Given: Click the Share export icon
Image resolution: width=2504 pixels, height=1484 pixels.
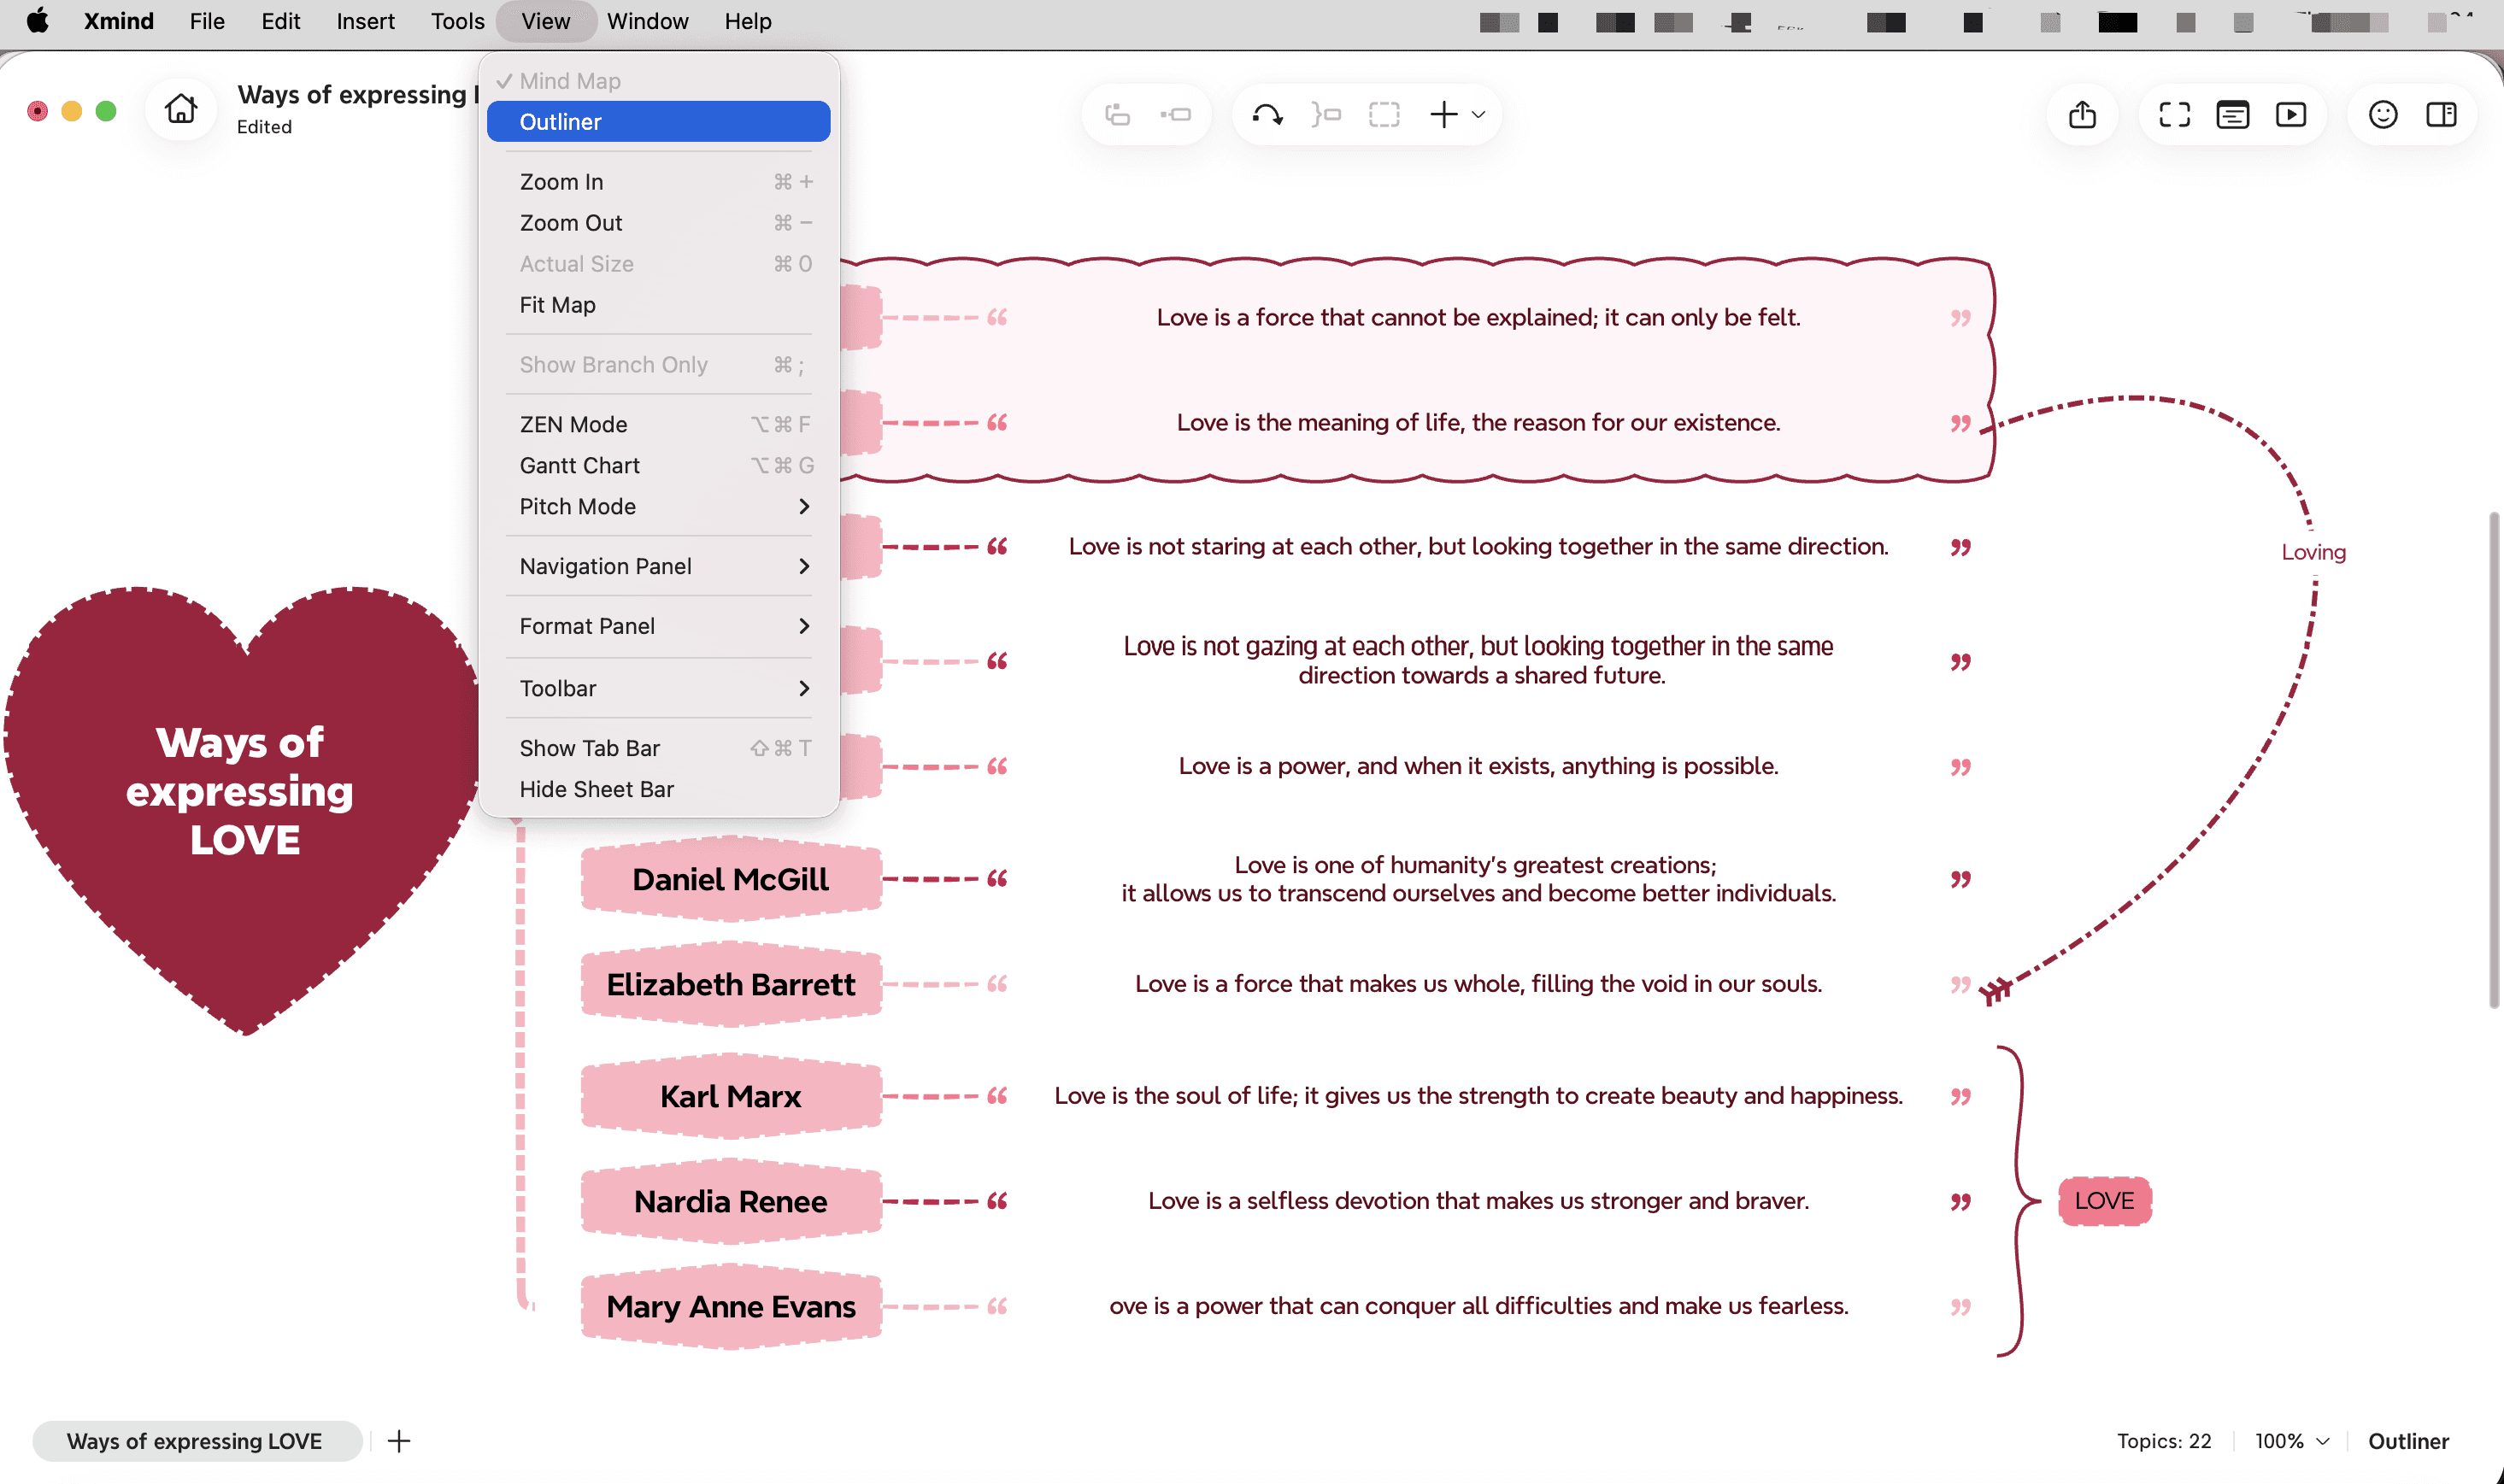Looking at the screenshot, I should 2082,114.
